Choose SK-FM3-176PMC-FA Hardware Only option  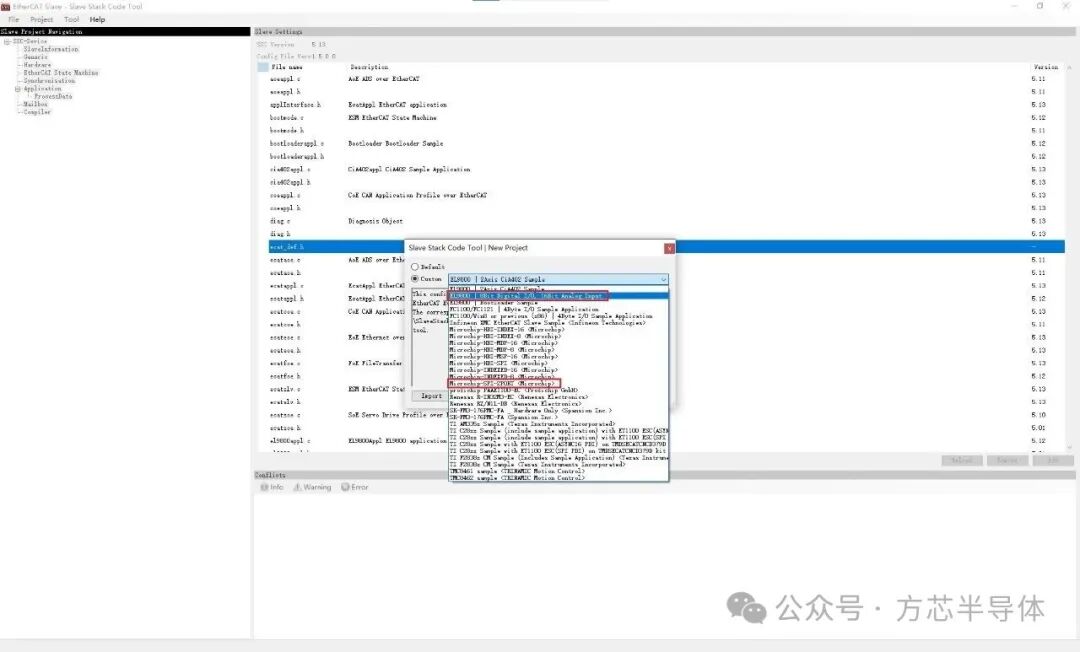point(558,410)
